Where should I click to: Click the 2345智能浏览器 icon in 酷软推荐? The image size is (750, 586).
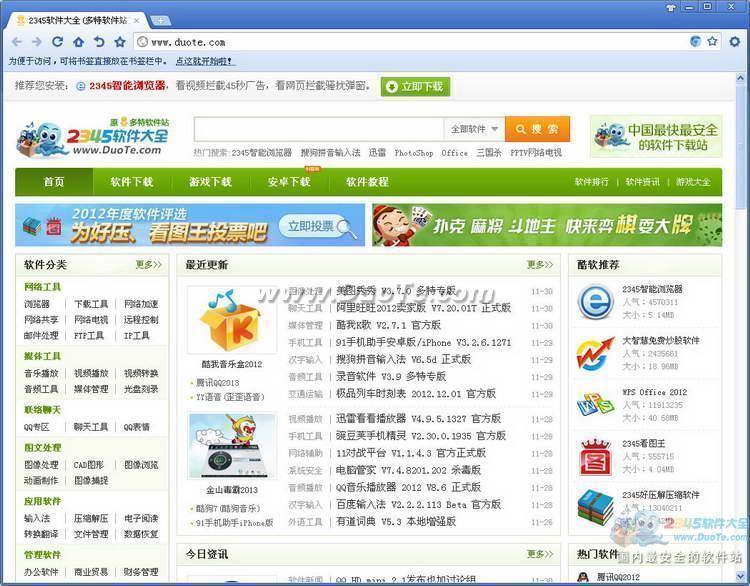point(595,301)
